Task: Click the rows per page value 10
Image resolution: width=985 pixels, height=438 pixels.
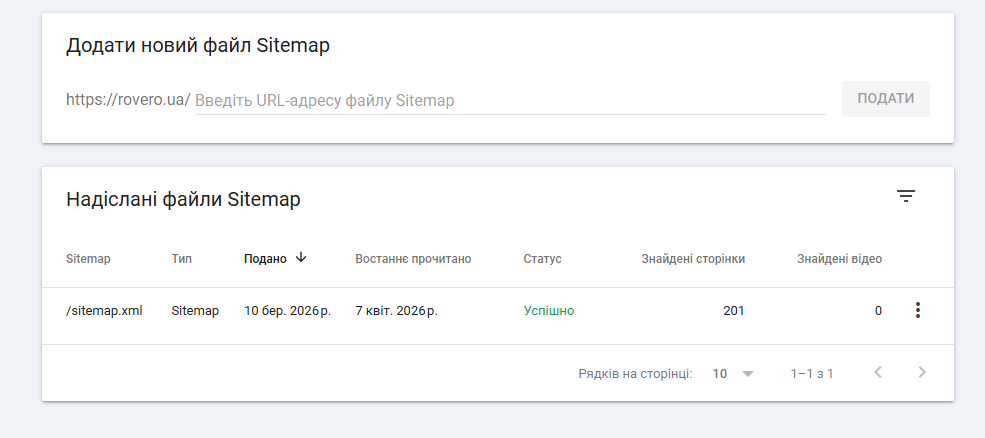Action: [720, 374]
